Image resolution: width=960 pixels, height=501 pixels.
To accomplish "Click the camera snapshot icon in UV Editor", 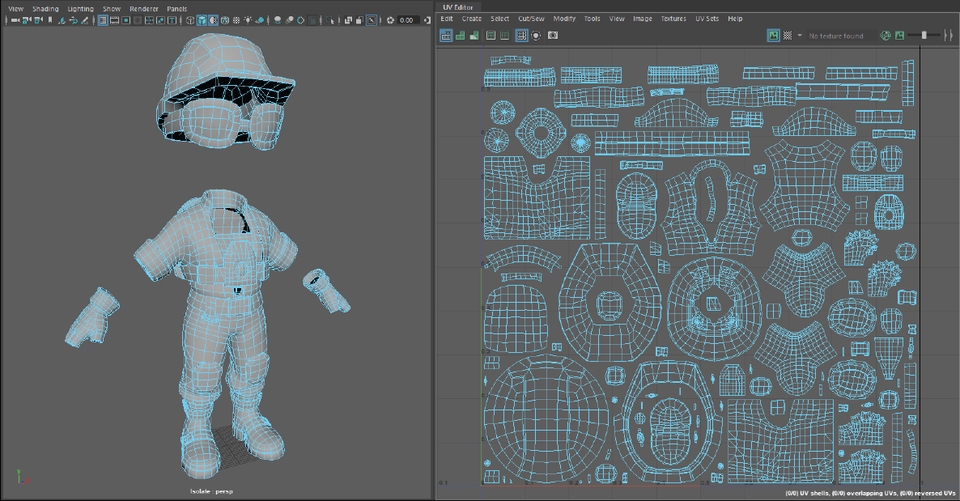I will click(x=553, y=35).
